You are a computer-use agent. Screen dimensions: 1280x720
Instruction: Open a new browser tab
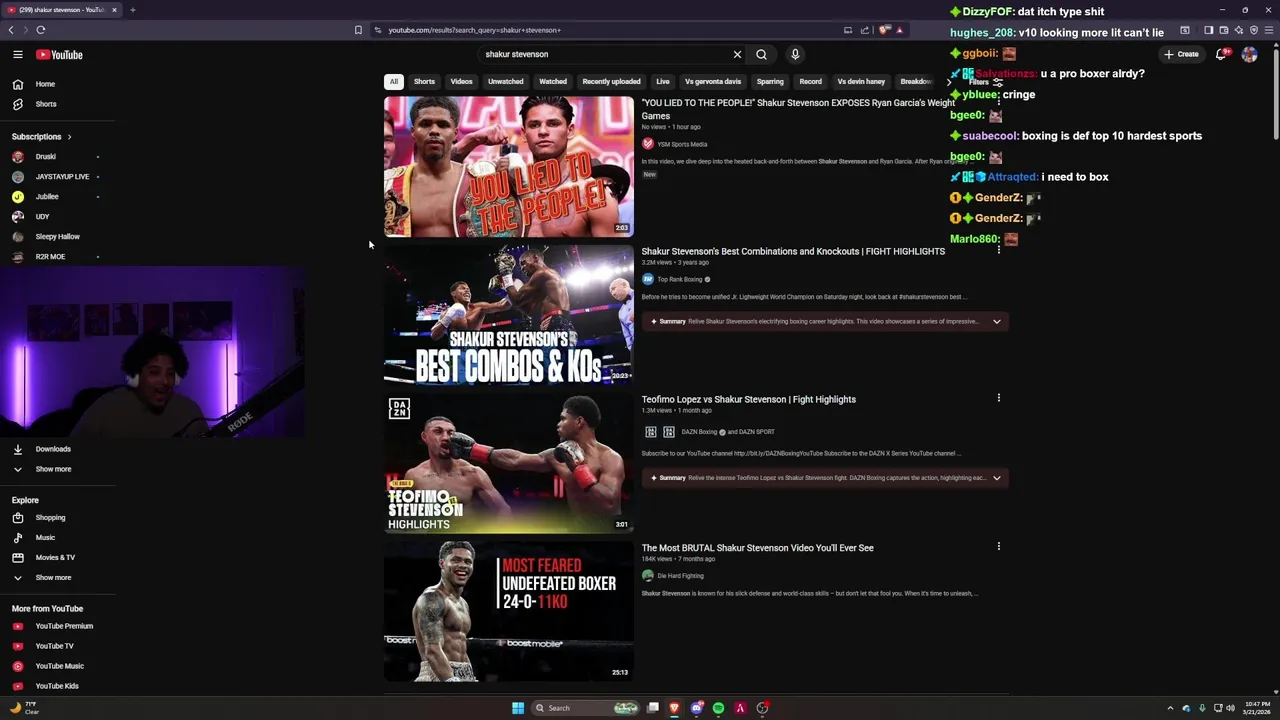click(132, 10)
